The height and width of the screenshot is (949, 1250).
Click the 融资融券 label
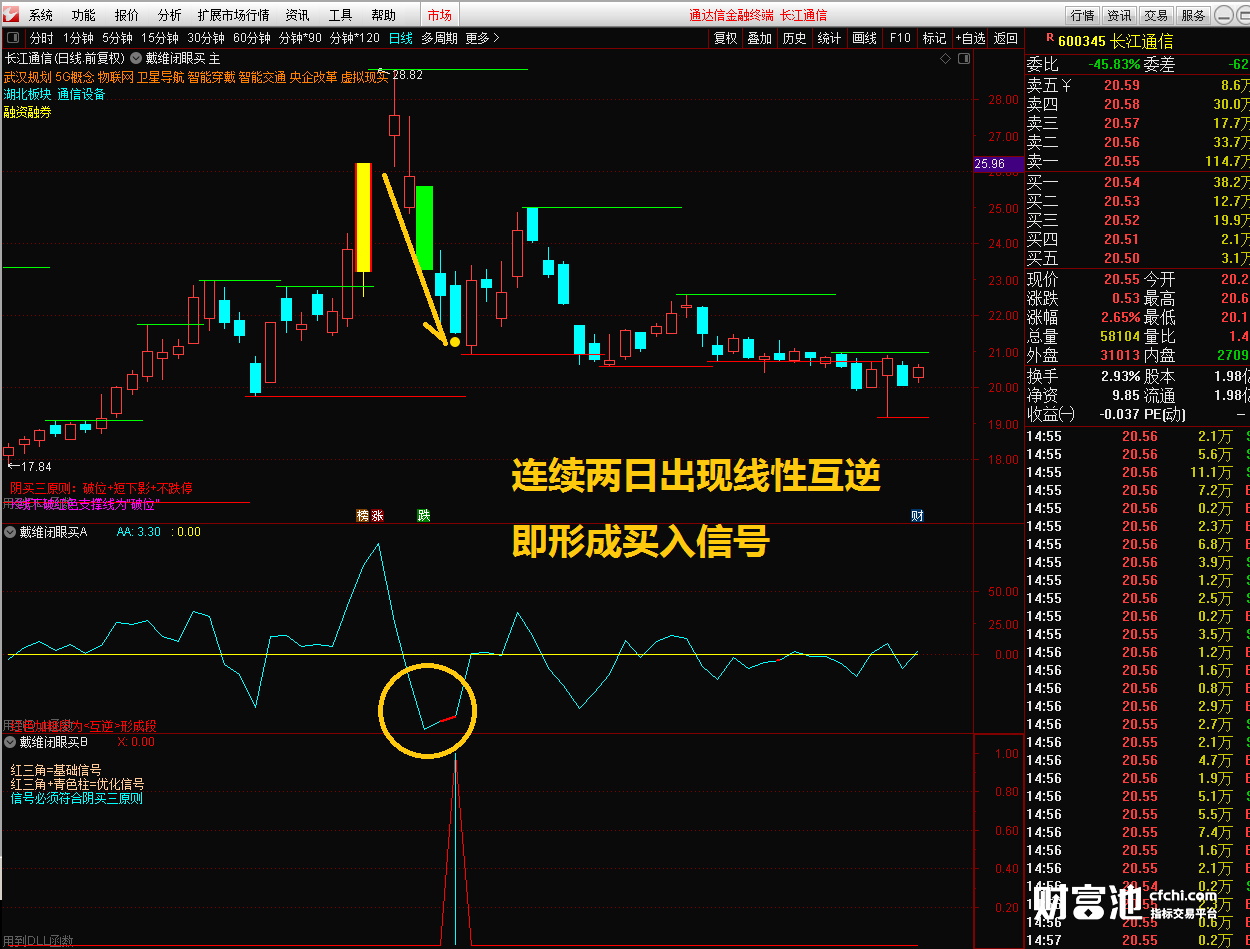coord(27,112)
